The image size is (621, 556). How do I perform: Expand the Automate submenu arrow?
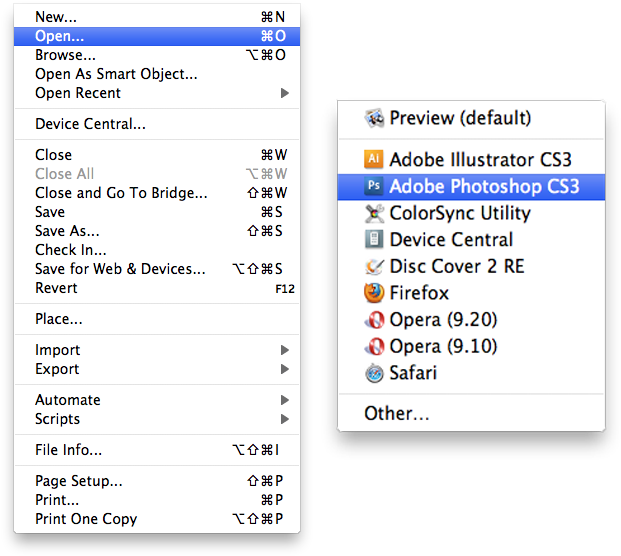[x=284, y=400]
